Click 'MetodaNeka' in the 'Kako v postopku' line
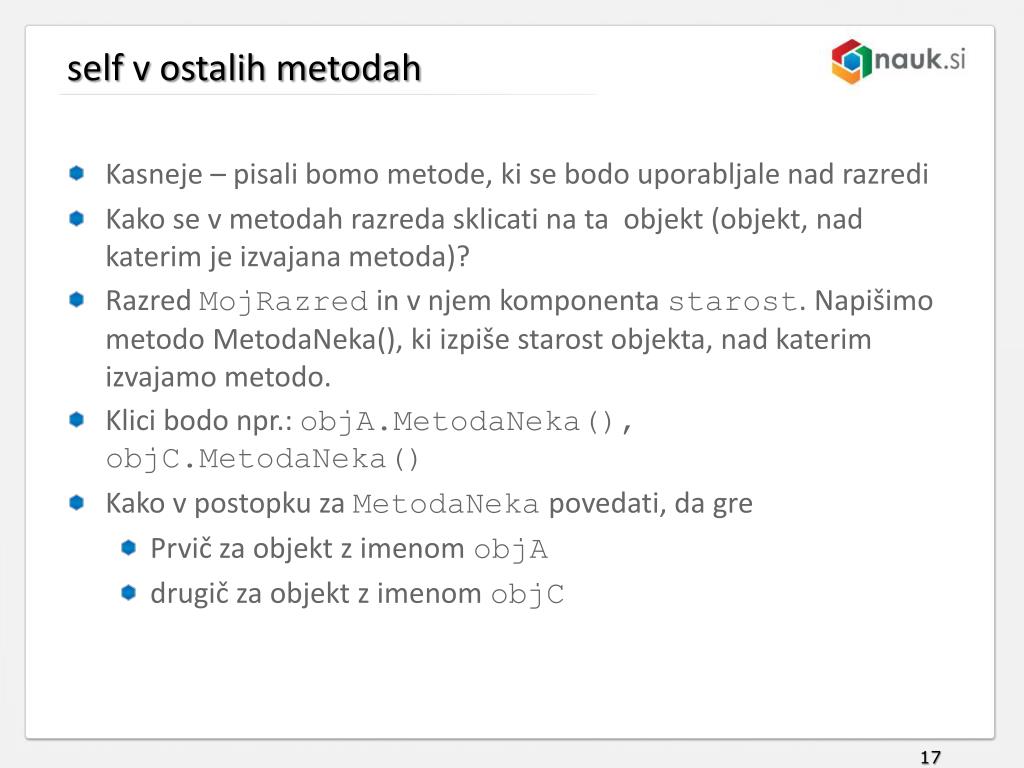The image size is (1024, 768). pos(445,504)
